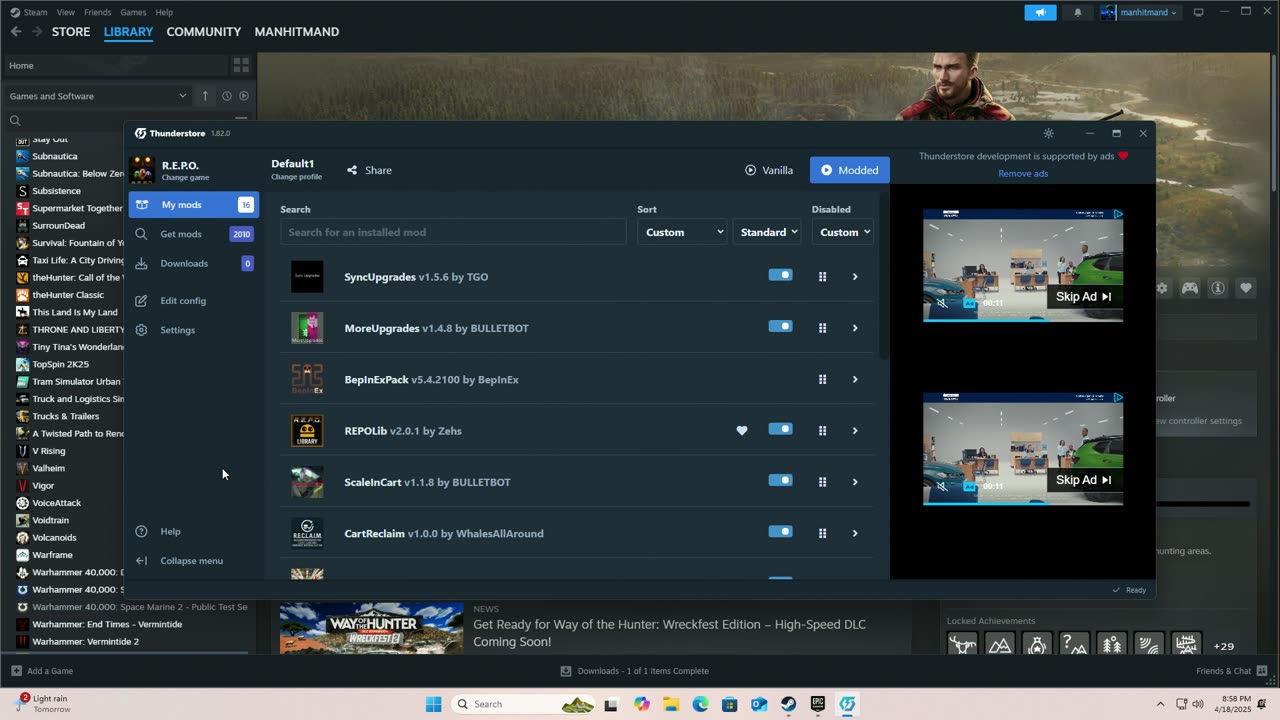Disable the SyncUpgrades mod toggle
1280x720 pixels.
(x=780, y=275)
